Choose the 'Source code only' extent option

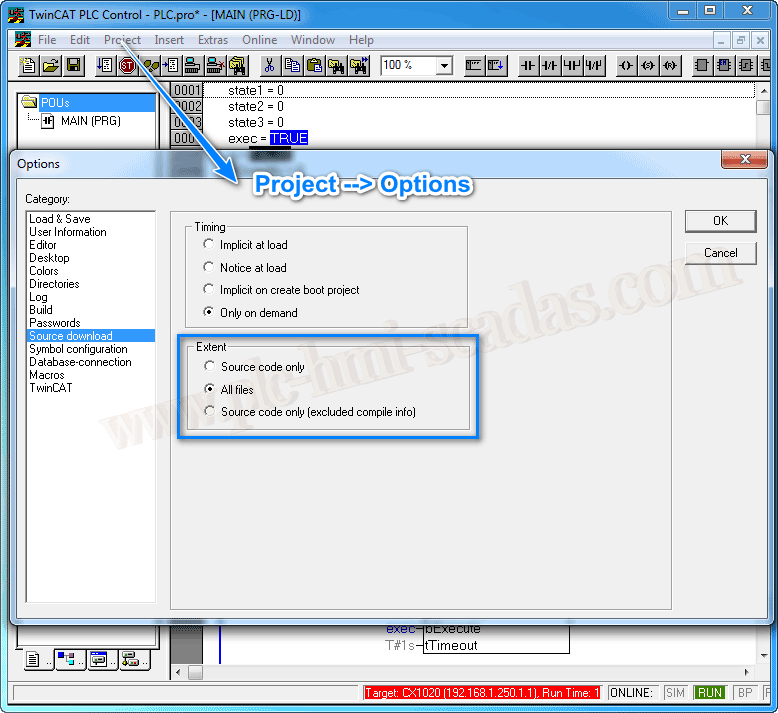(209, 367)
